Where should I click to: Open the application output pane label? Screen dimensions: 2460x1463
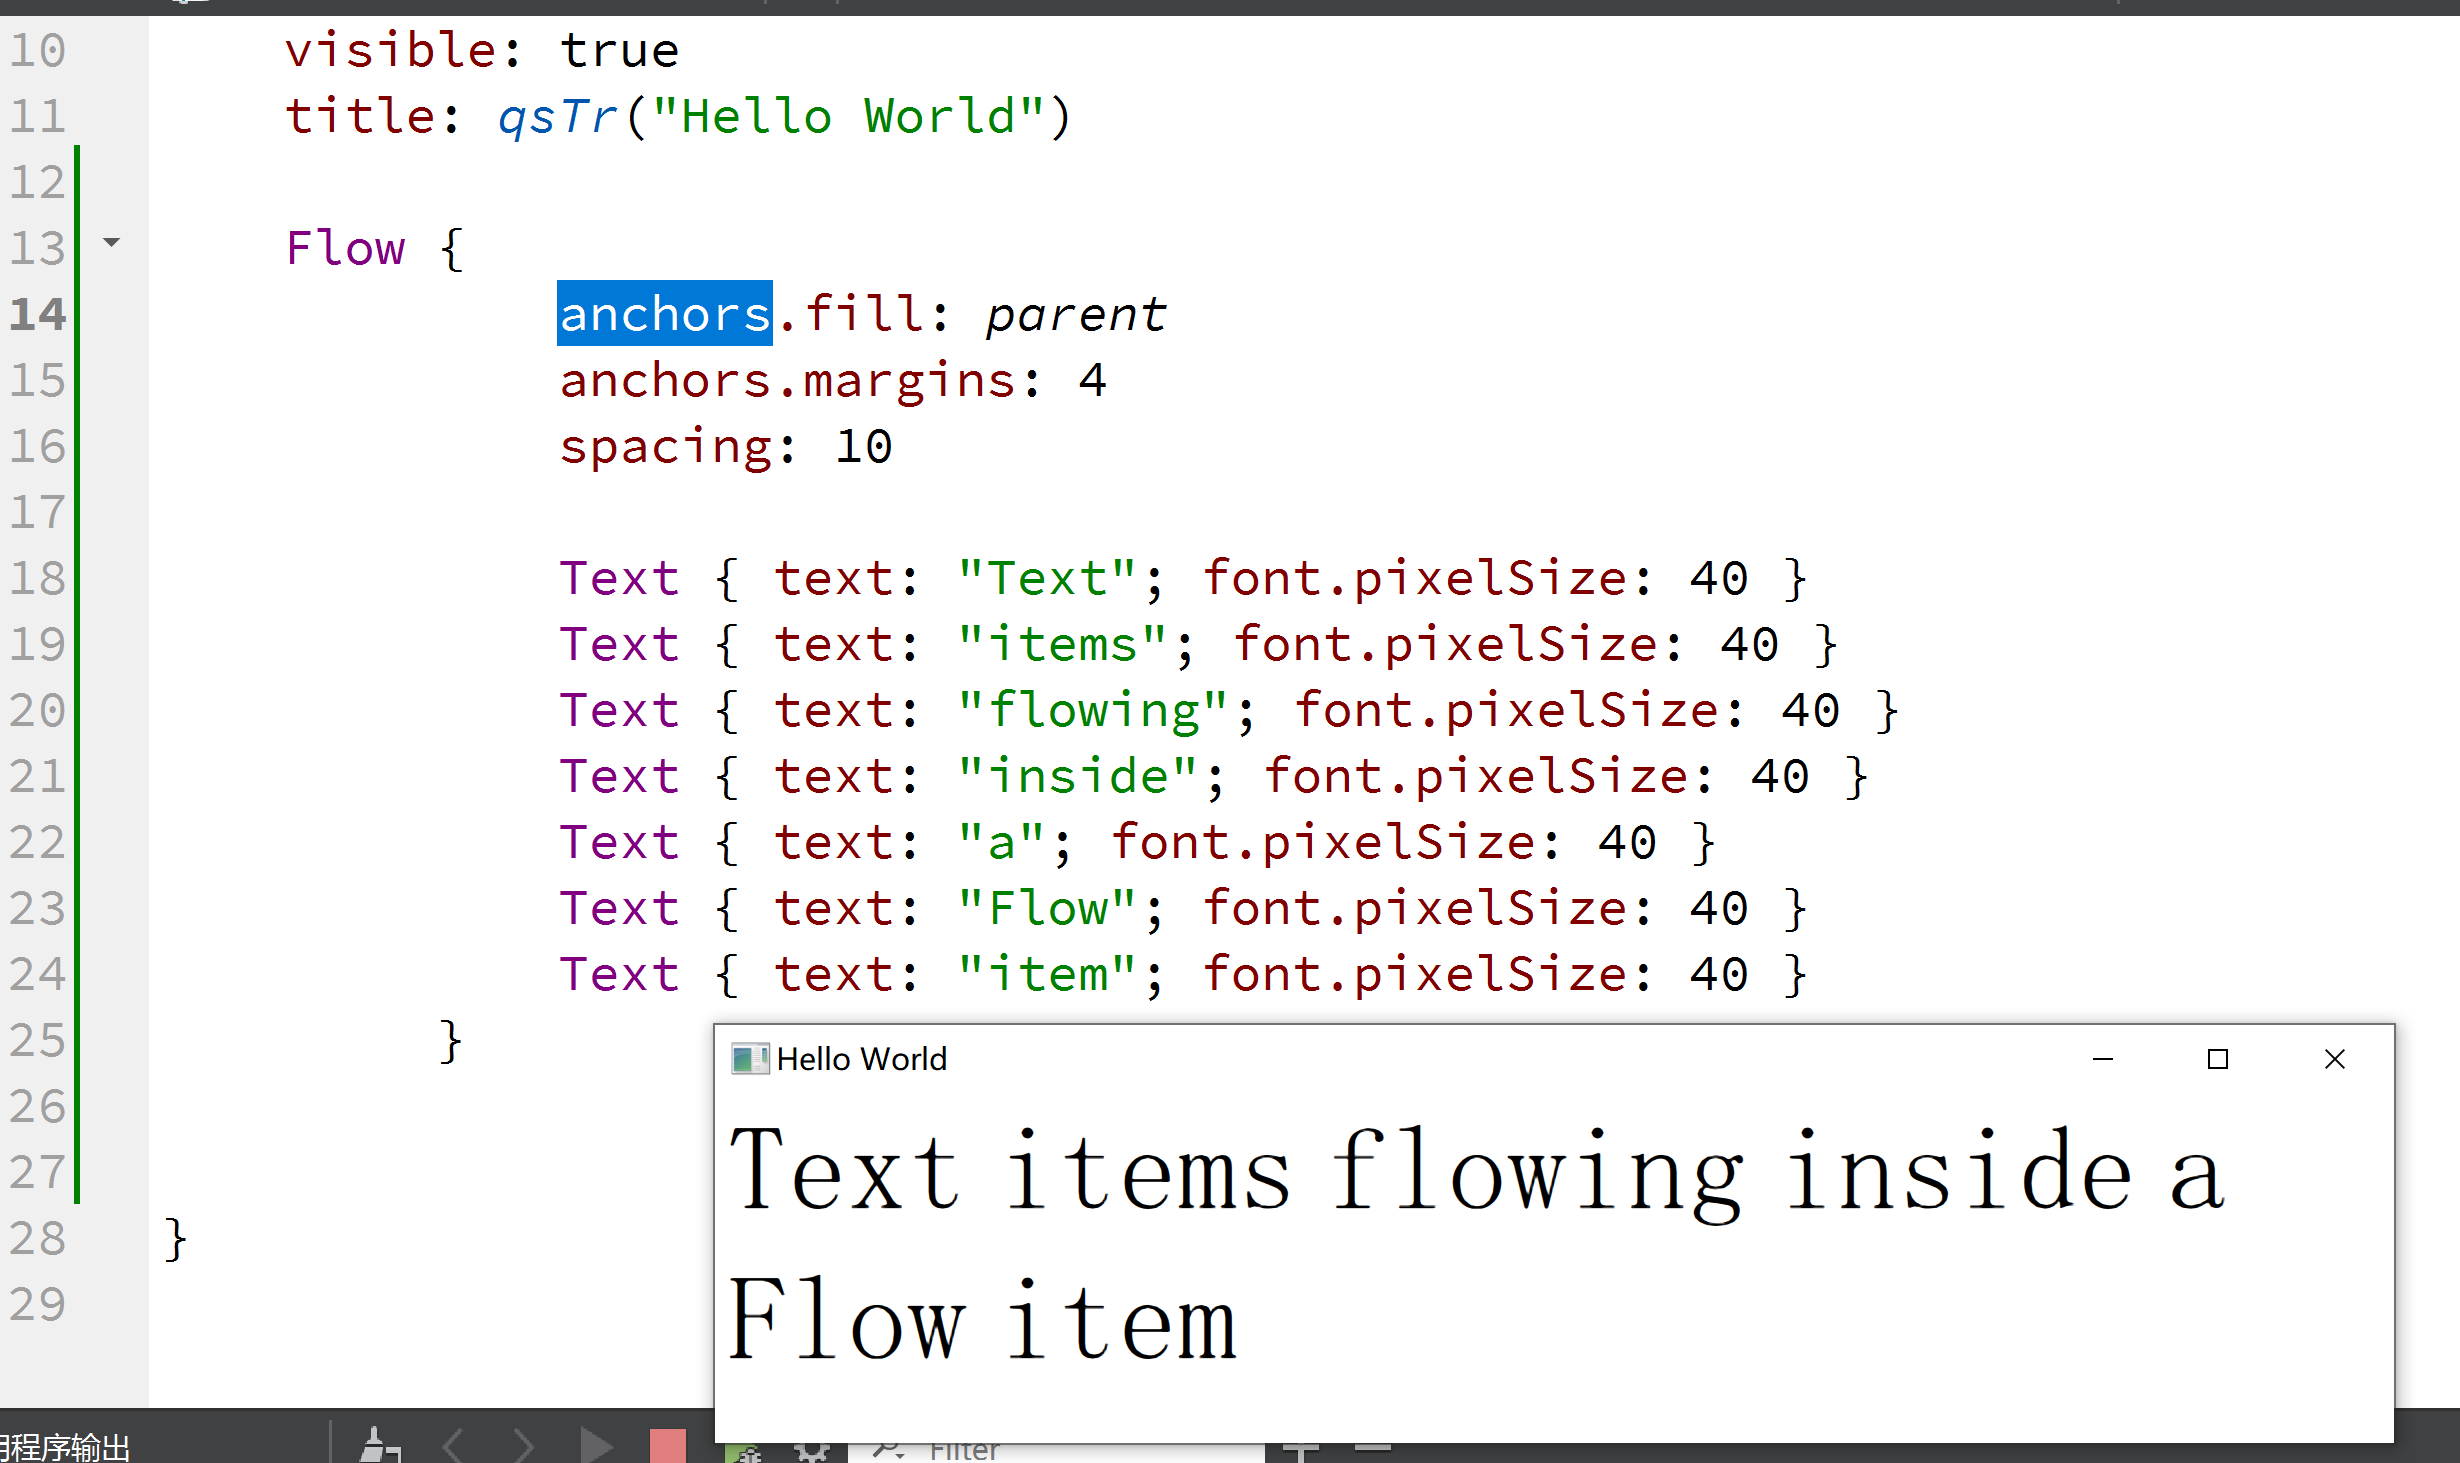[65, 1447]
